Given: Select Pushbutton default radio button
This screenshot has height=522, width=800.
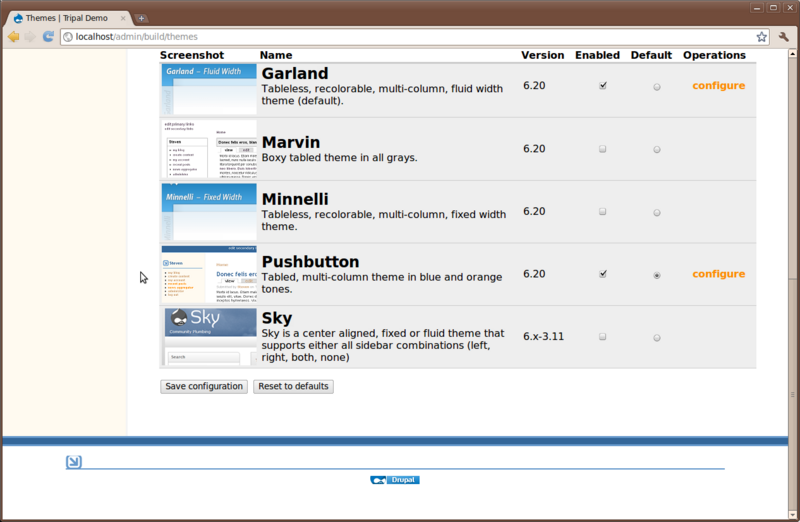Looking at the screenshot, I should pyautogui.click(x=657, y=275).
